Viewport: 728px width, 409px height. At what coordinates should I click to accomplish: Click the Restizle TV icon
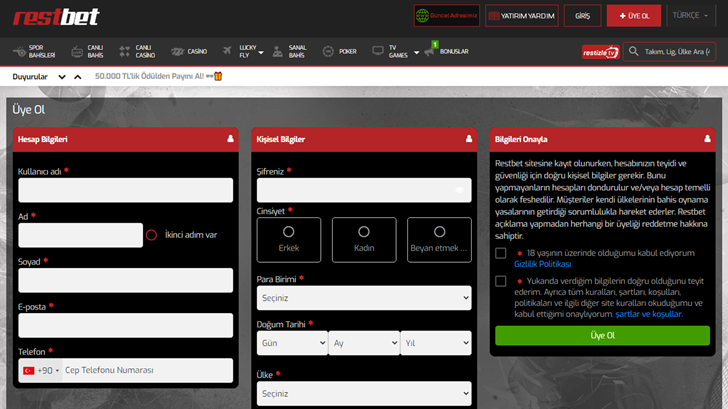600,52
